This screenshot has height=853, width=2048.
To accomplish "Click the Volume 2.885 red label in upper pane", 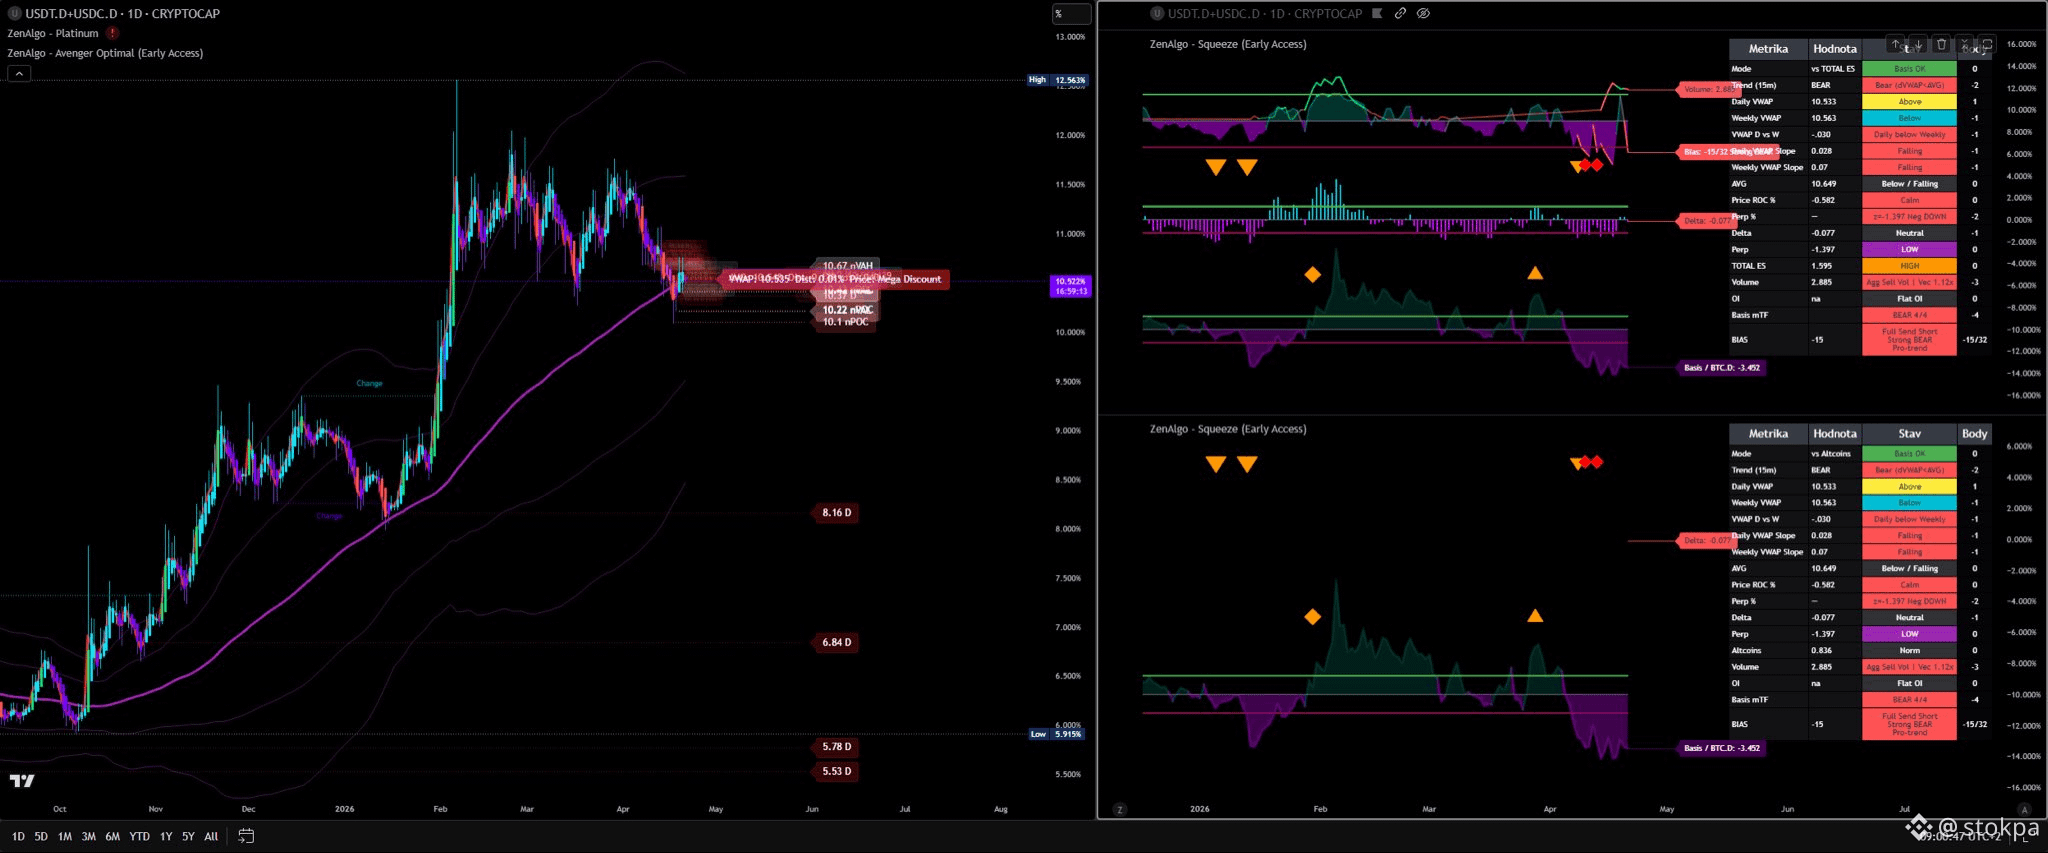I will point(1707,89).
